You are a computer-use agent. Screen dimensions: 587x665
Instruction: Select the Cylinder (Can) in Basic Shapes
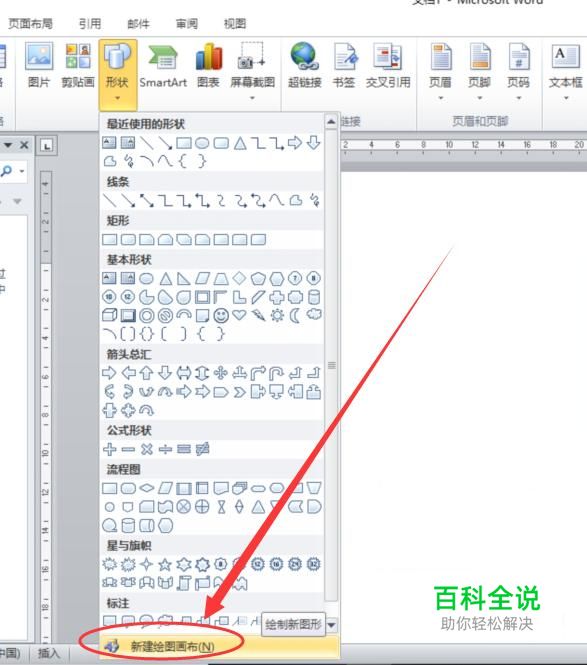pos(314,297)
